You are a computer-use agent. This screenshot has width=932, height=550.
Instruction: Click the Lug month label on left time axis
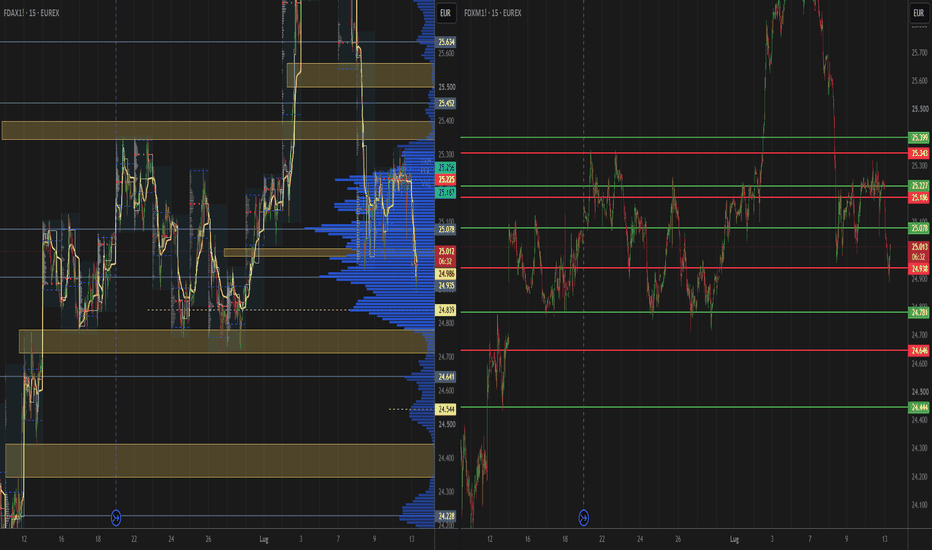(x=264, y=539)
